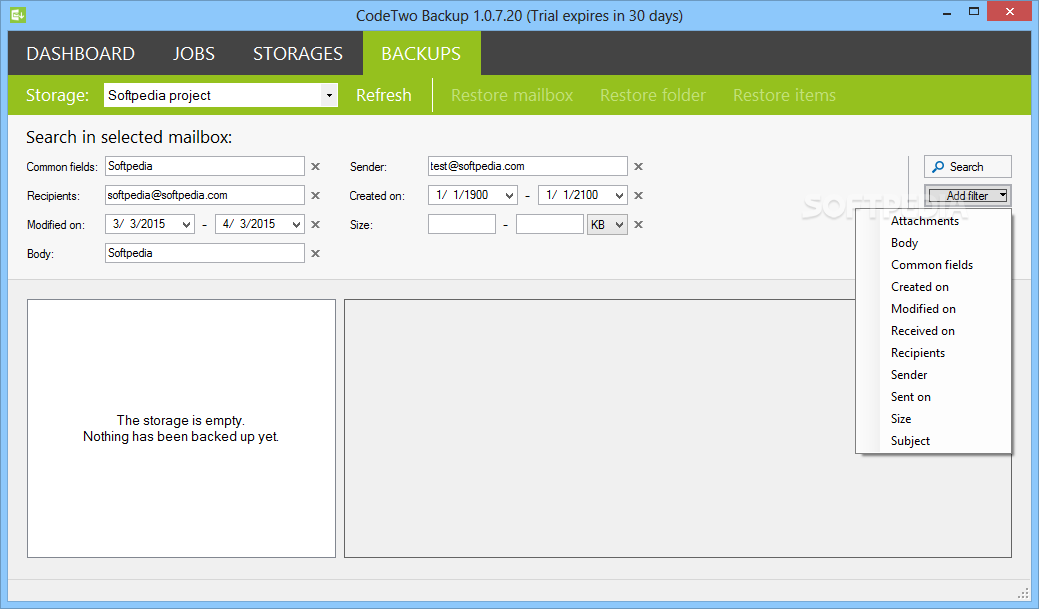Remove the Common fields filter with its X

tap(315, 166)
